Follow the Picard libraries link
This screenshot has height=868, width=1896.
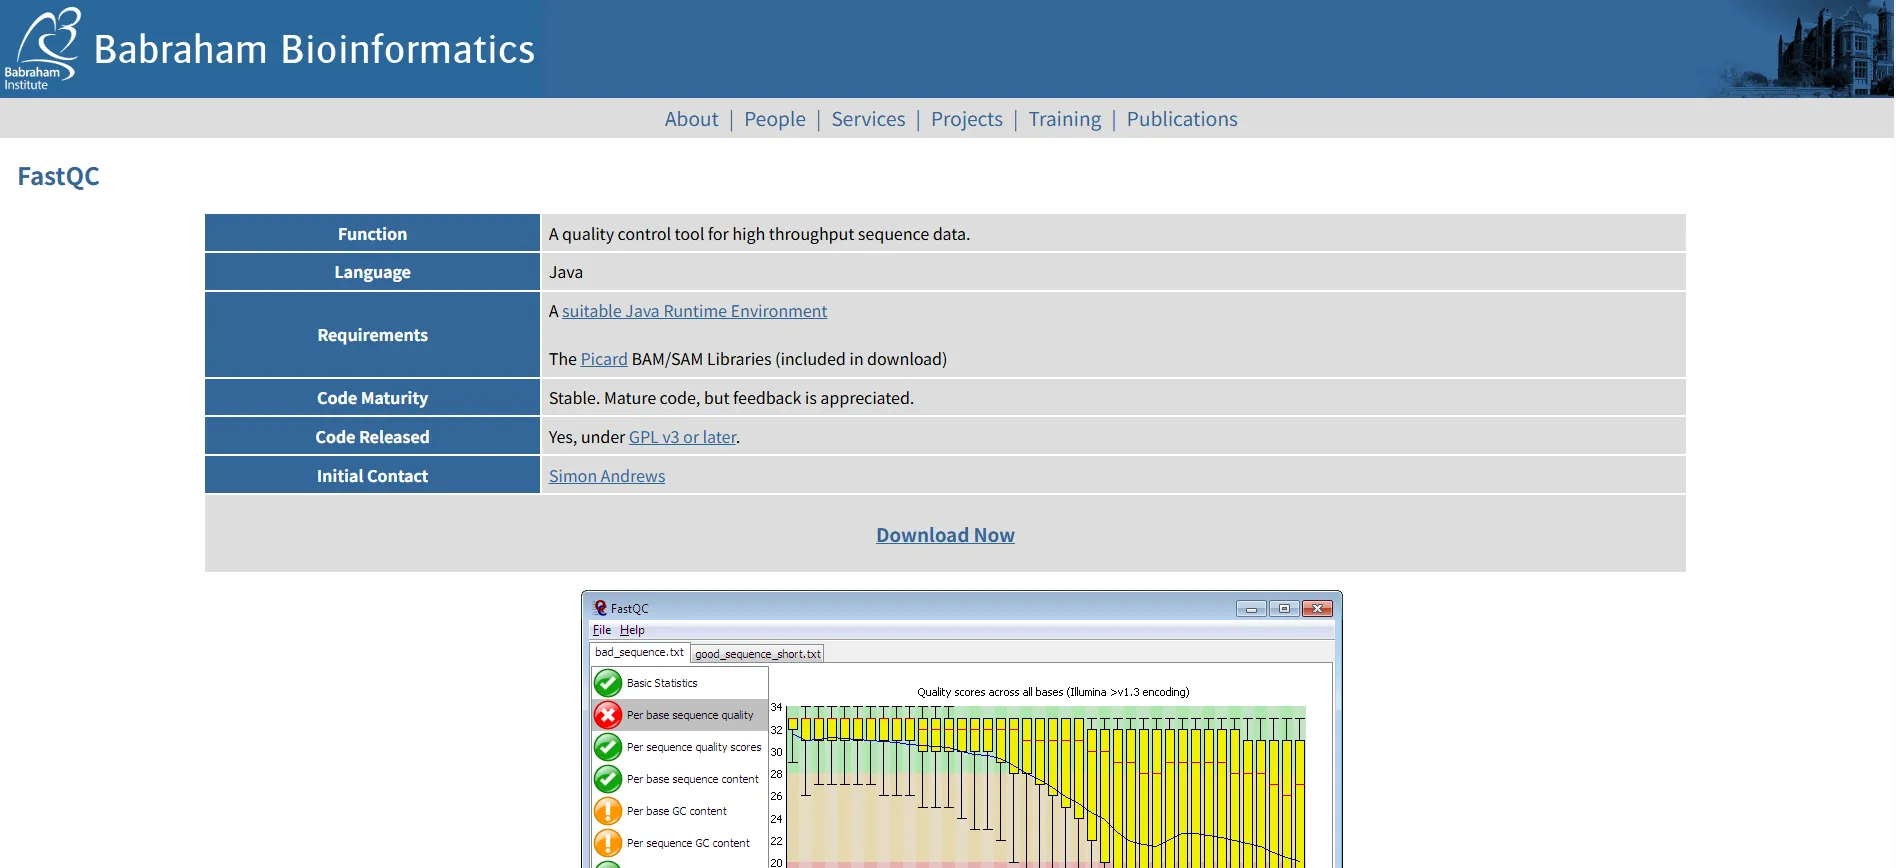click(x=604, y=359)
